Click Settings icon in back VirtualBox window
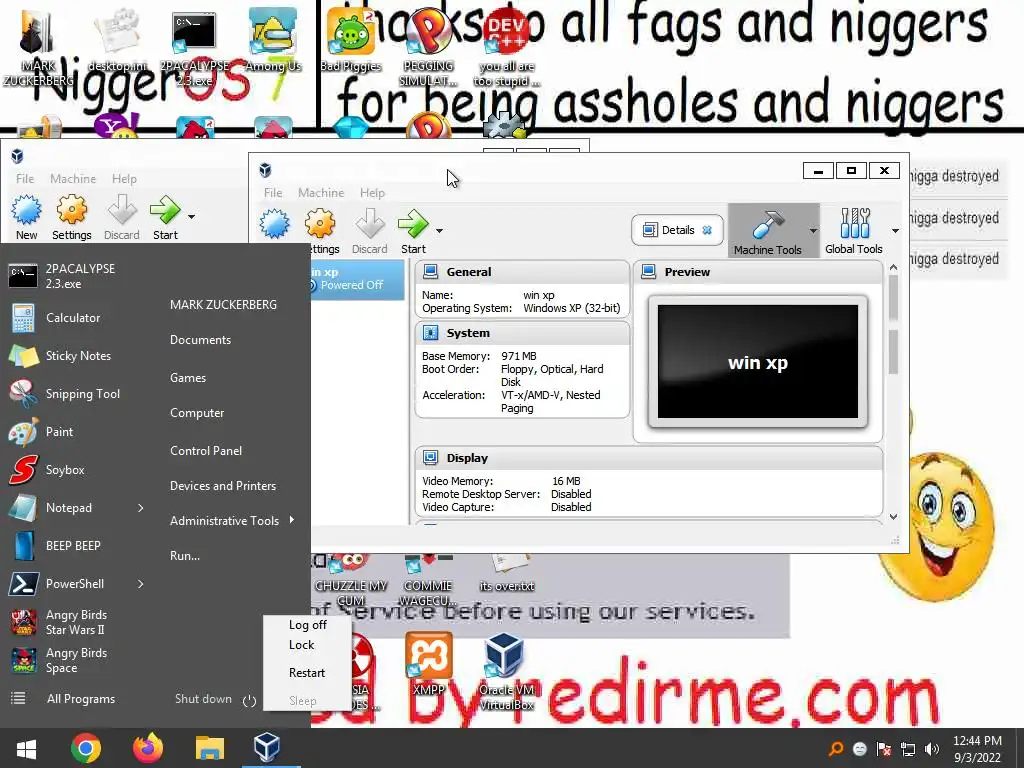This screenshot has width=1024, height=768. tap(72, 210)
